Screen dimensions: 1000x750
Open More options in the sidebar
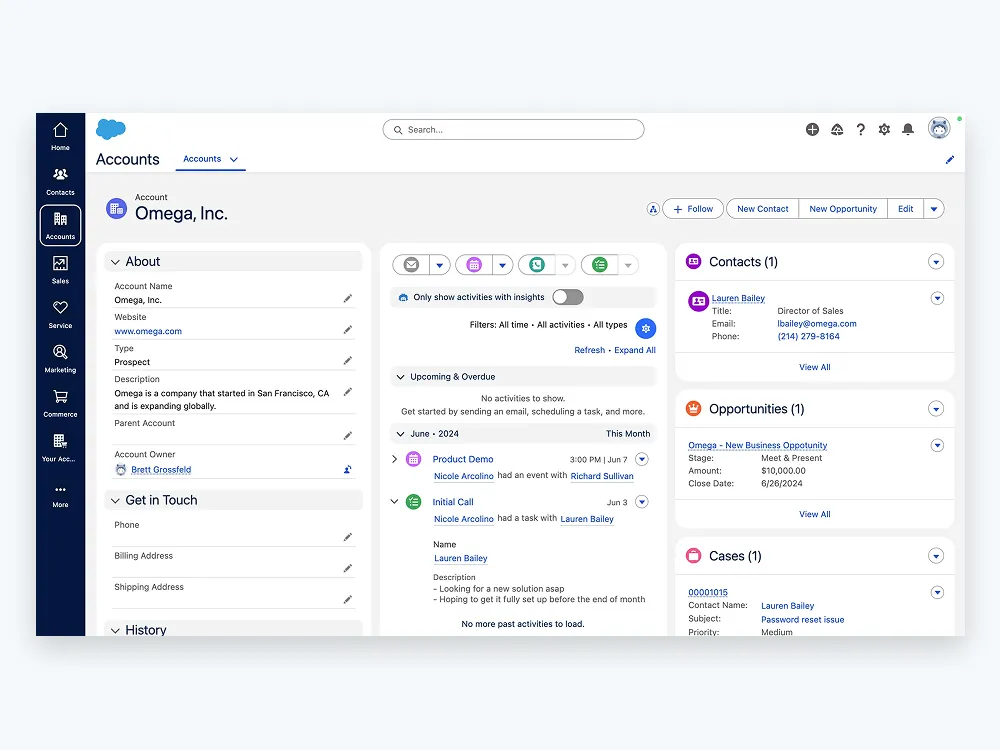(60, 496)
